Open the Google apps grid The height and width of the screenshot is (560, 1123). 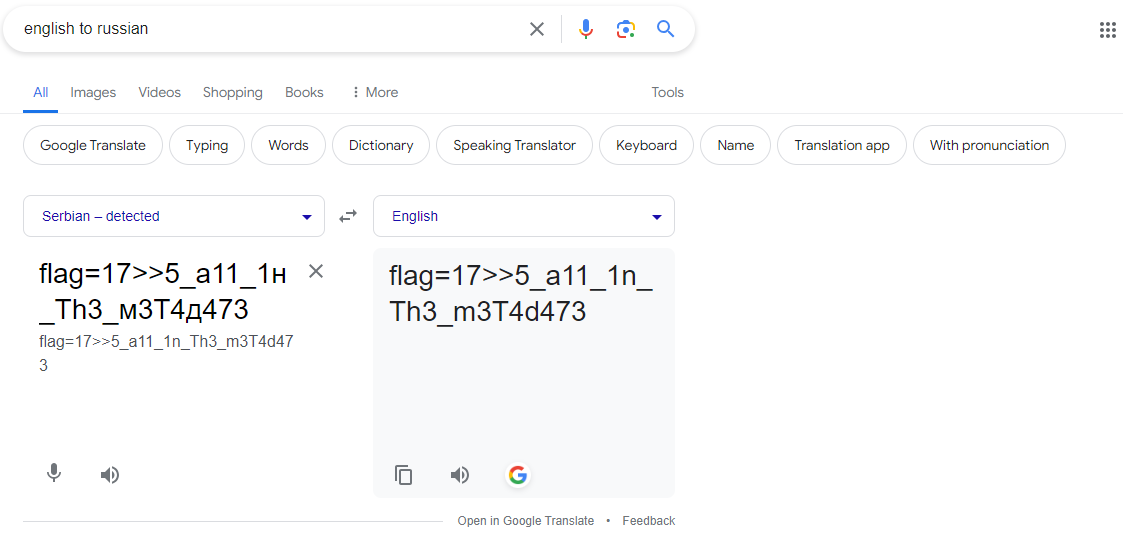(1107, 30)
